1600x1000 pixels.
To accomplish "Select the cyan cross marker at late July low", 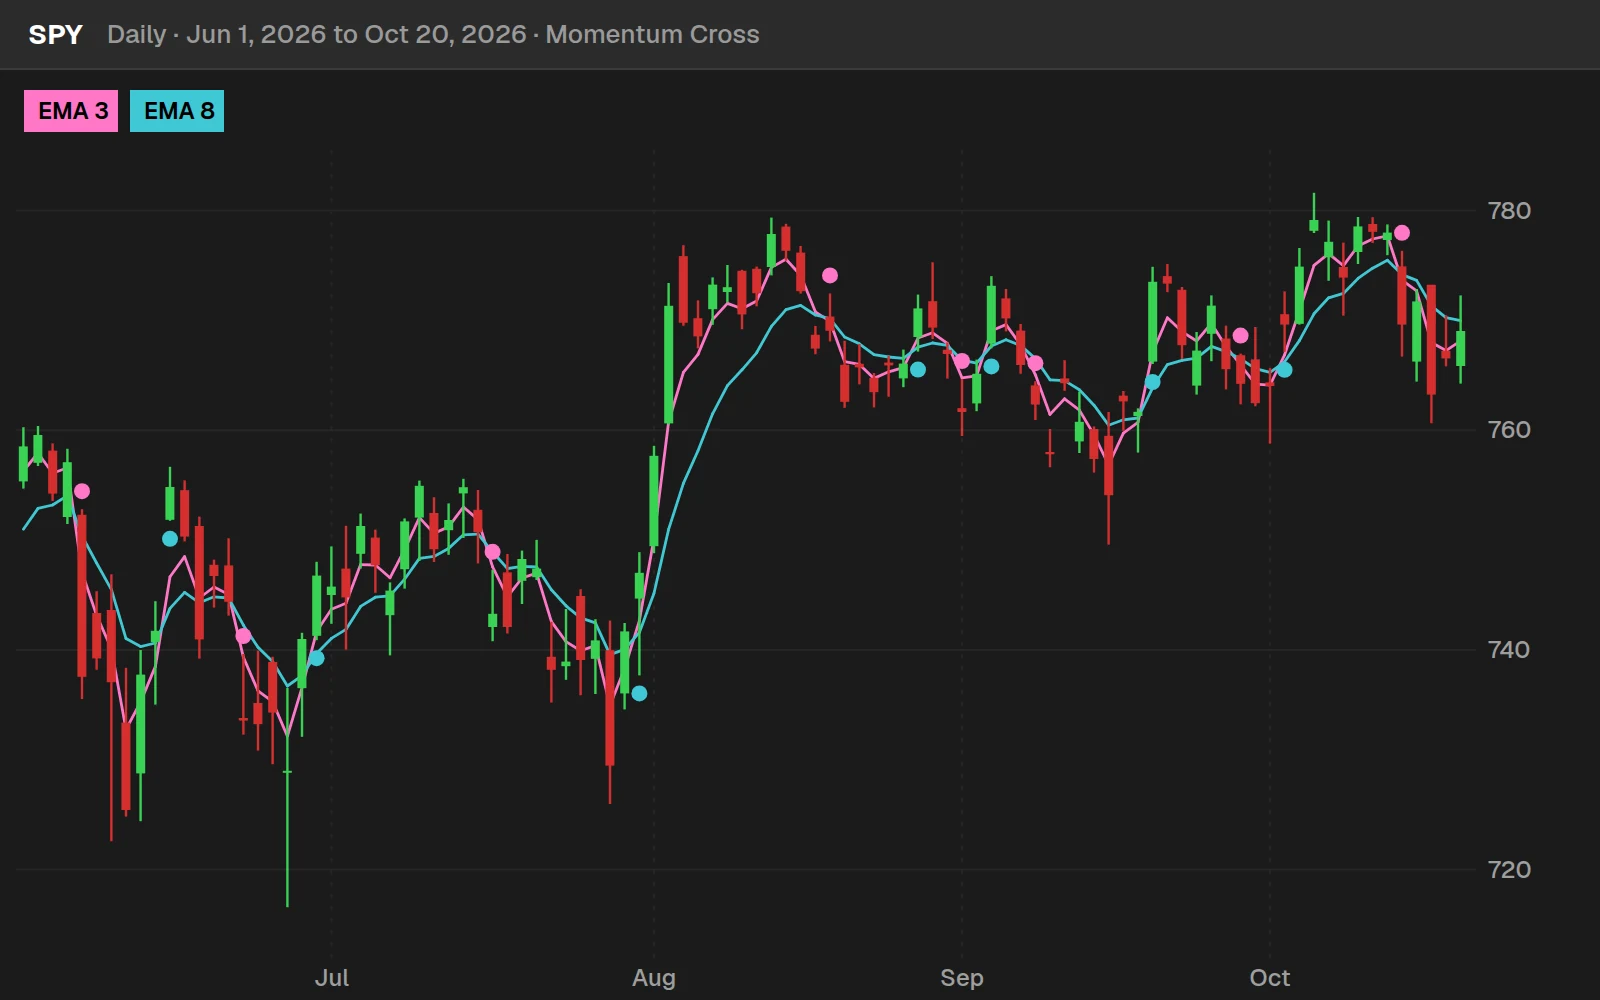I will click(x=639, y=693).
